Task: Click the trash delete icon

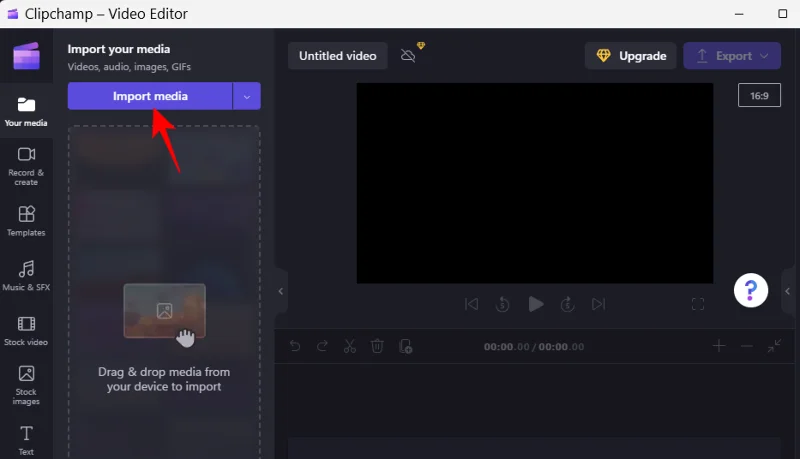Action: [377, 346]
